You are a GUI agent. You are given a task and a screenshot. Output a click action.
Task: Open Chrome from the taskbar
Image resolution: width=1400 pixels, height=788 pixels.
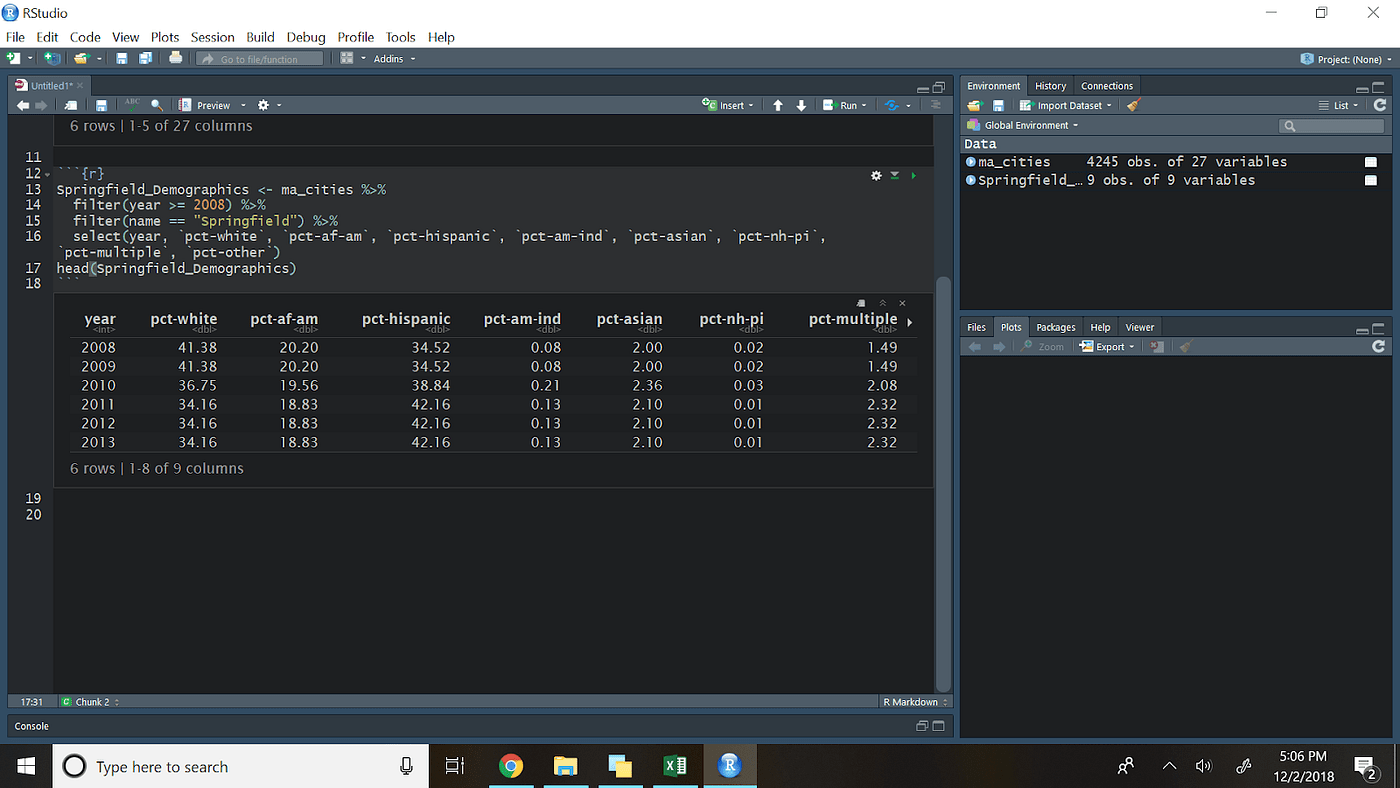point(510,767)
